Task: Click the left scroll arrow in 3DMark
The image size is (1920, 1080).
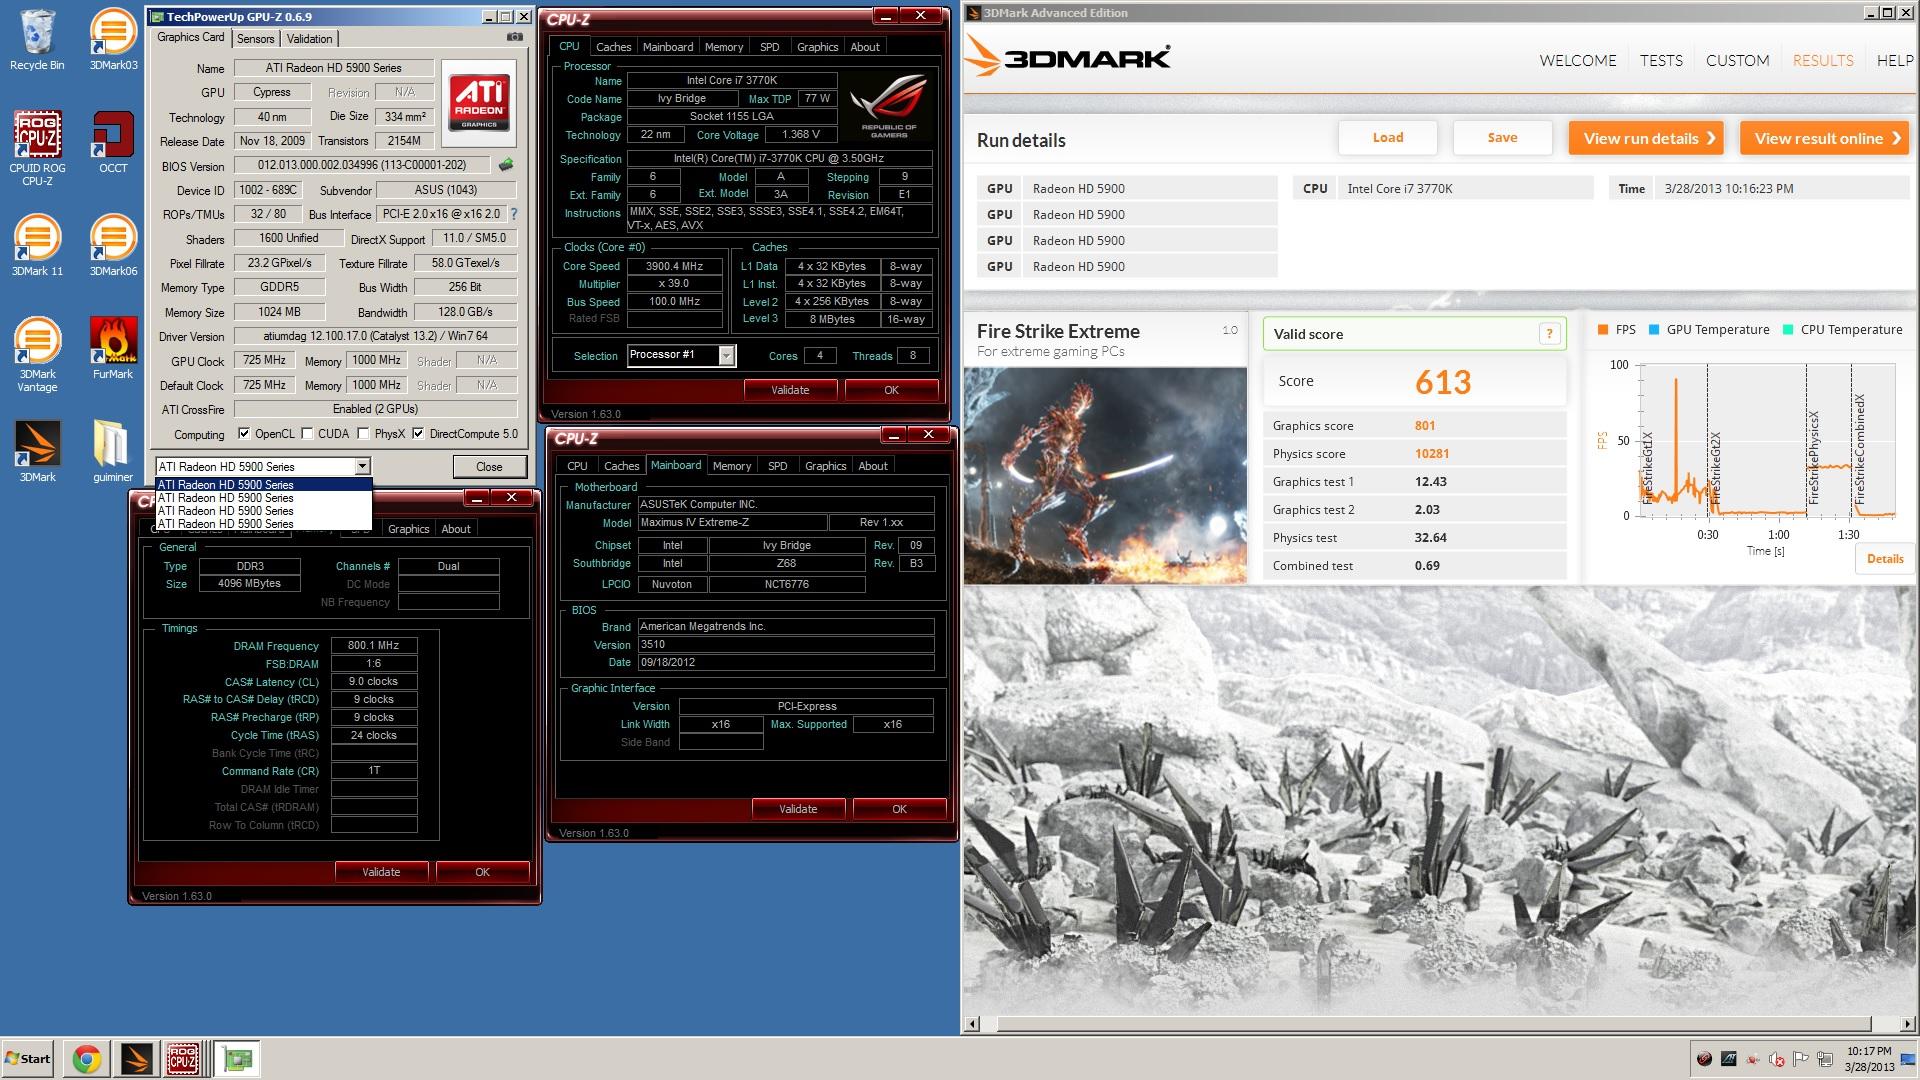Action: coord(973,1024)
